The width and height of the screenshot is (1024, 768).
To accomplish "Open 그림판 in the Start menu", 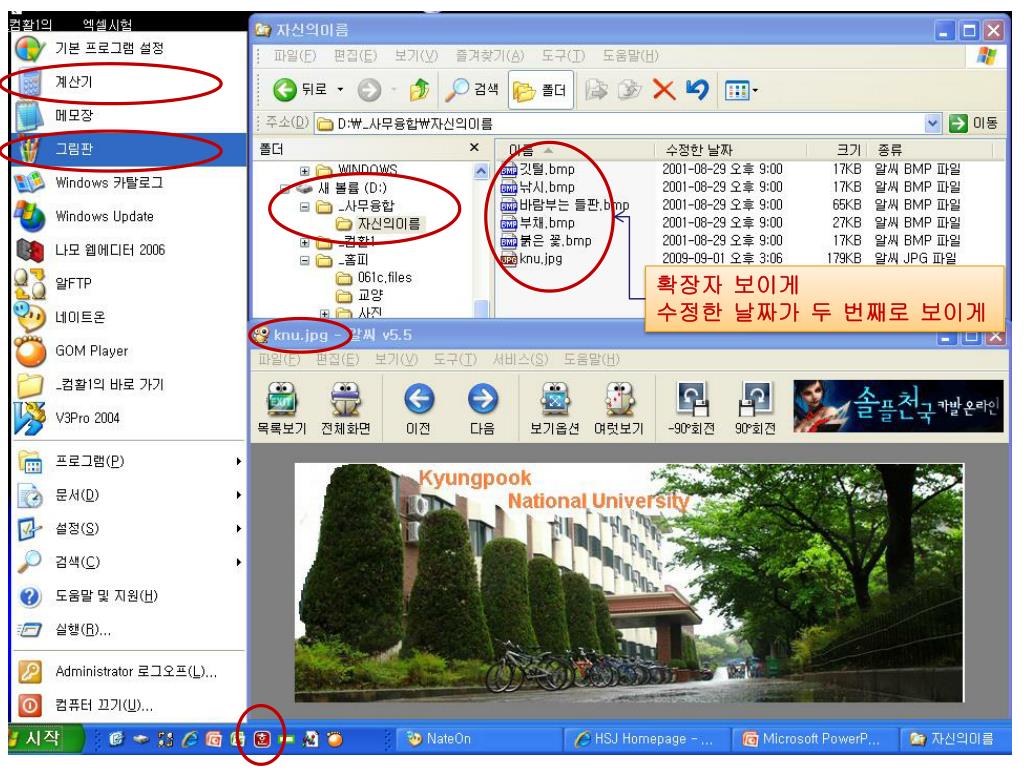I will point(128,149).
